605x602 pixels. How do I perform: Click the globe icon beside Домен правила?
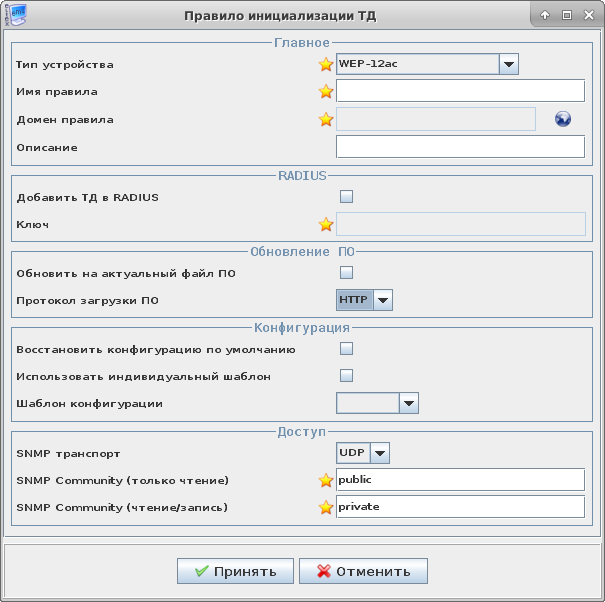tap(563, 120)
